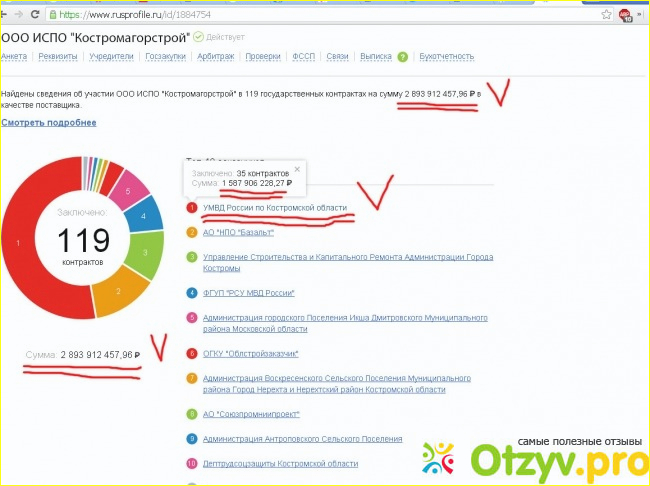Click the URL address bar

(x=300, y=15)
